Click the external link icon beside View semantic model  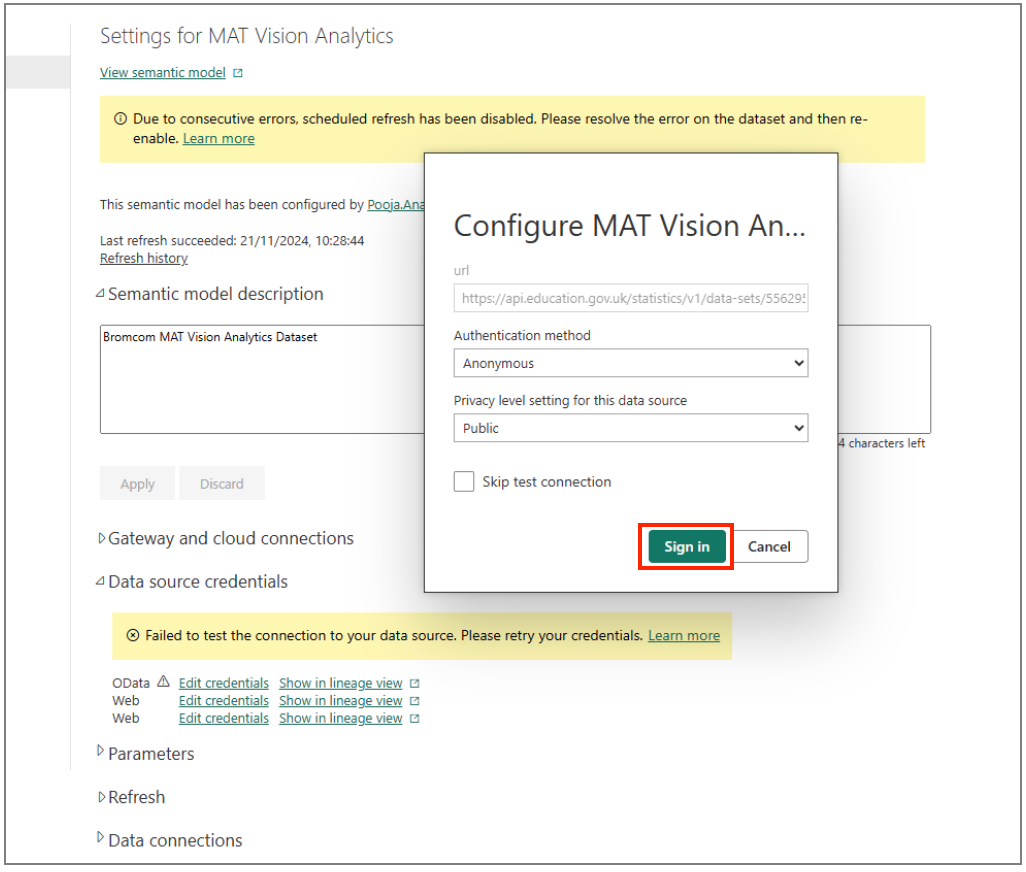point(238,73)
